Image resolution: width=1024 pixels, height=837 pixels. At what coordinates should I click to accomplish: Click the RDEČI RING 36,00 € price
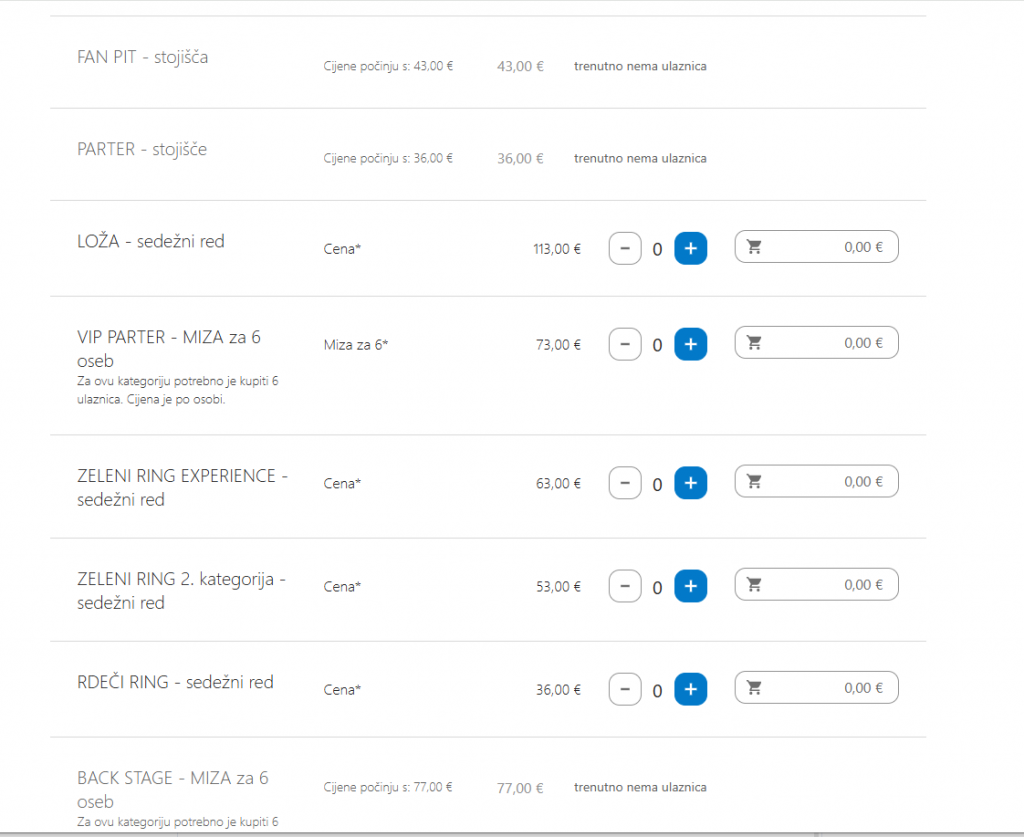coord(558,689)
